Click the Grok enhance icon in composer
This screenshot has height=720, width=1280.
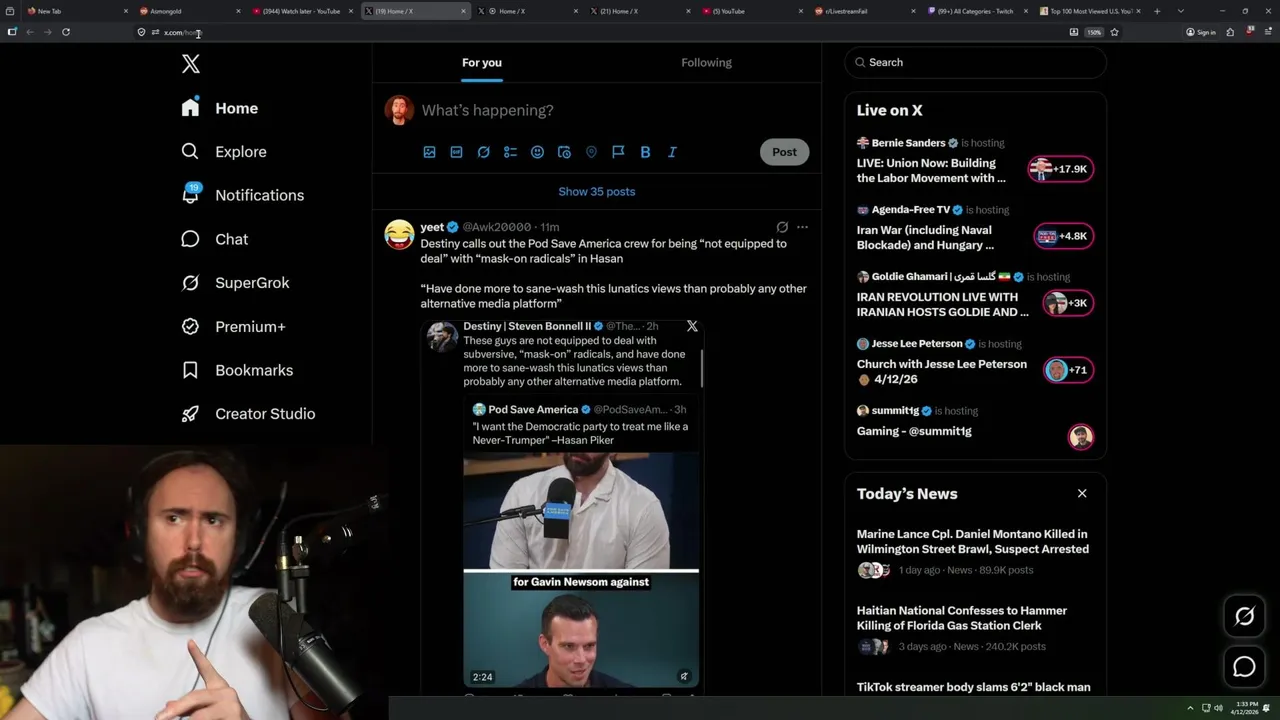483,152
